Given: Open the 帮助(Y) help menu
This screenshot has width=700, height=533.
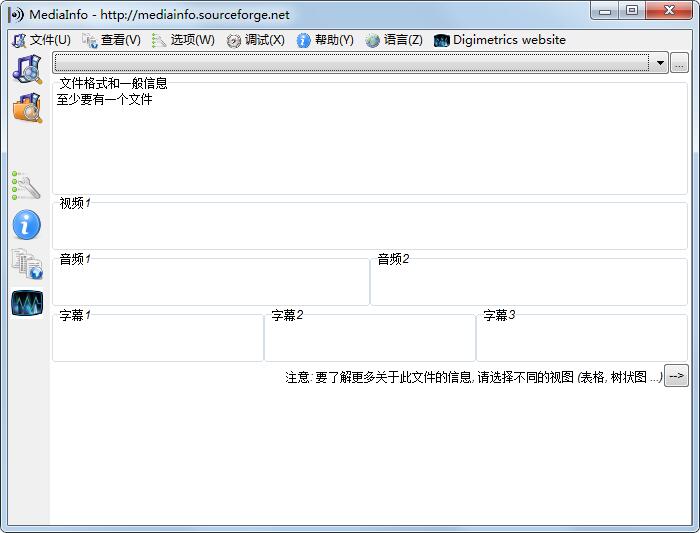Looking at the screenshot, I should click(325, 40).
